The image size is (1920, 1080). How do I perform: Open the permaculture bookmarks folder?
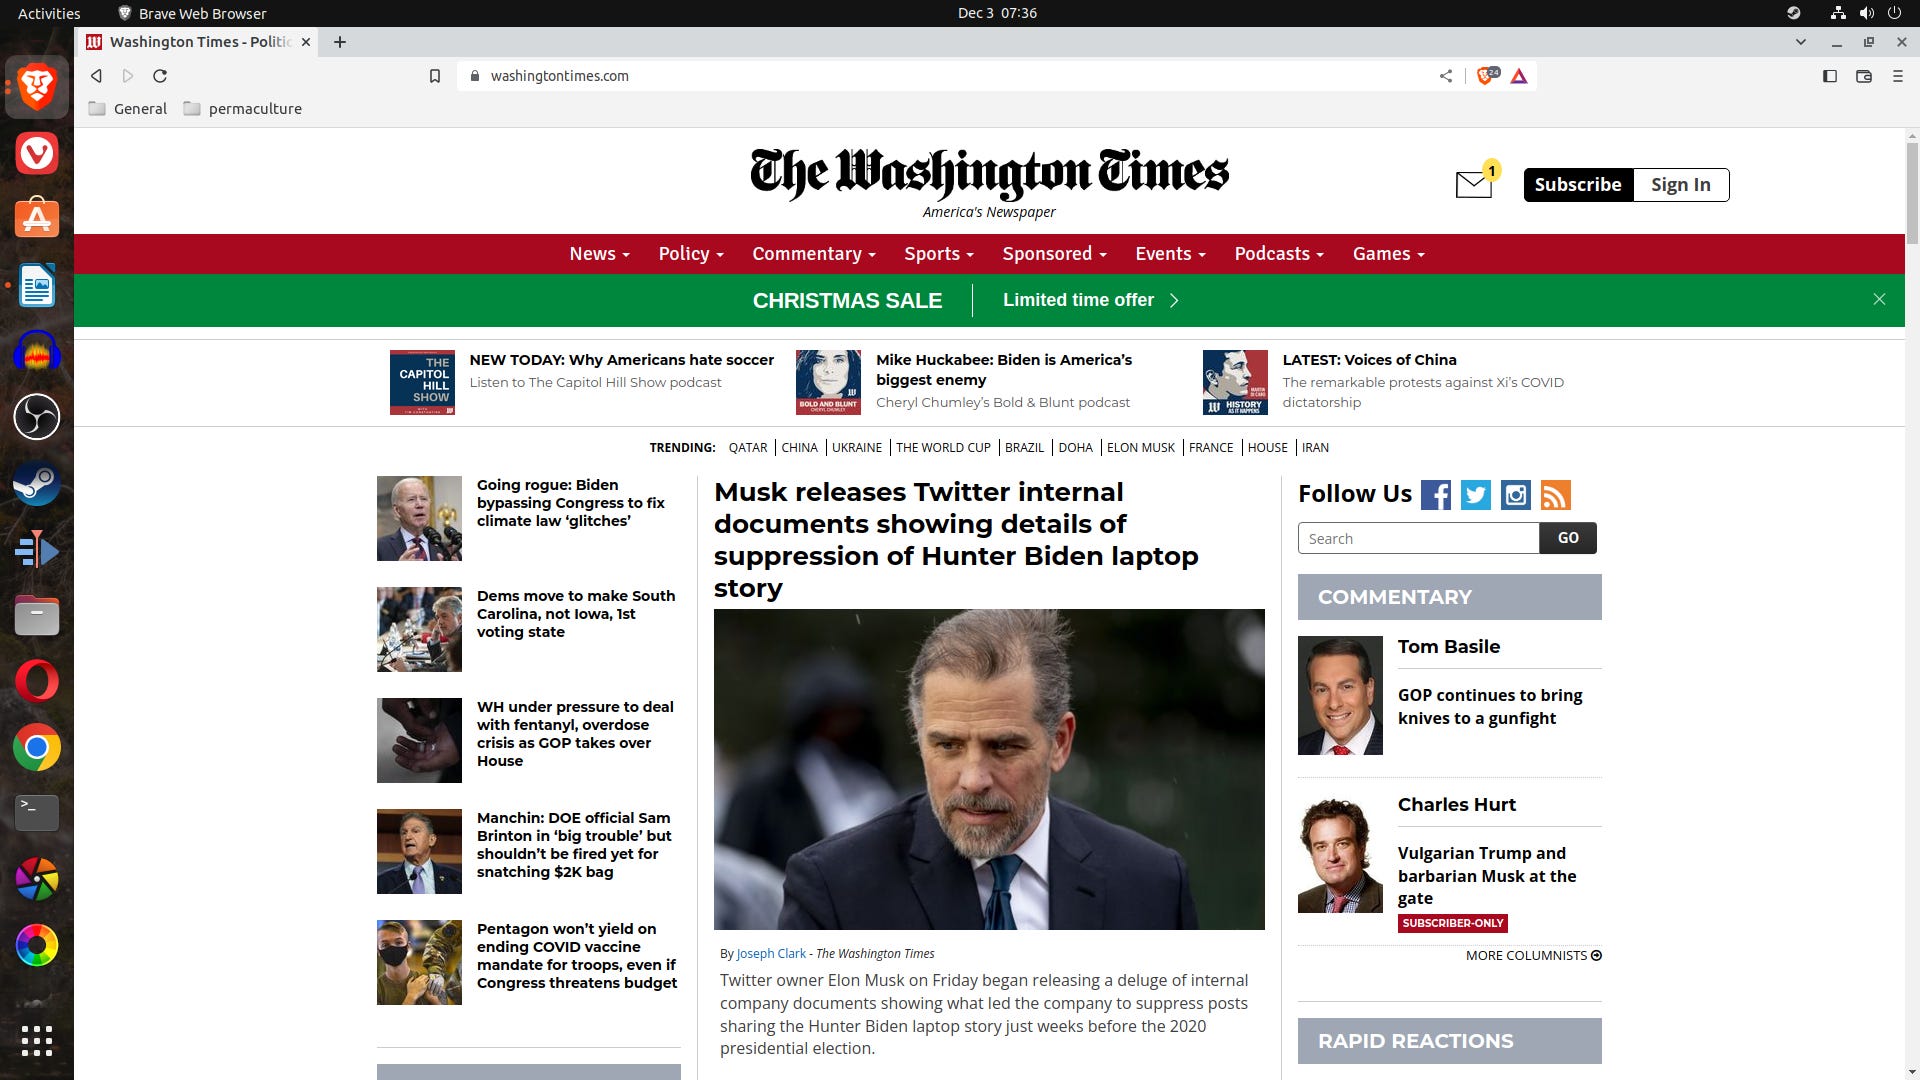pos(243,109)
